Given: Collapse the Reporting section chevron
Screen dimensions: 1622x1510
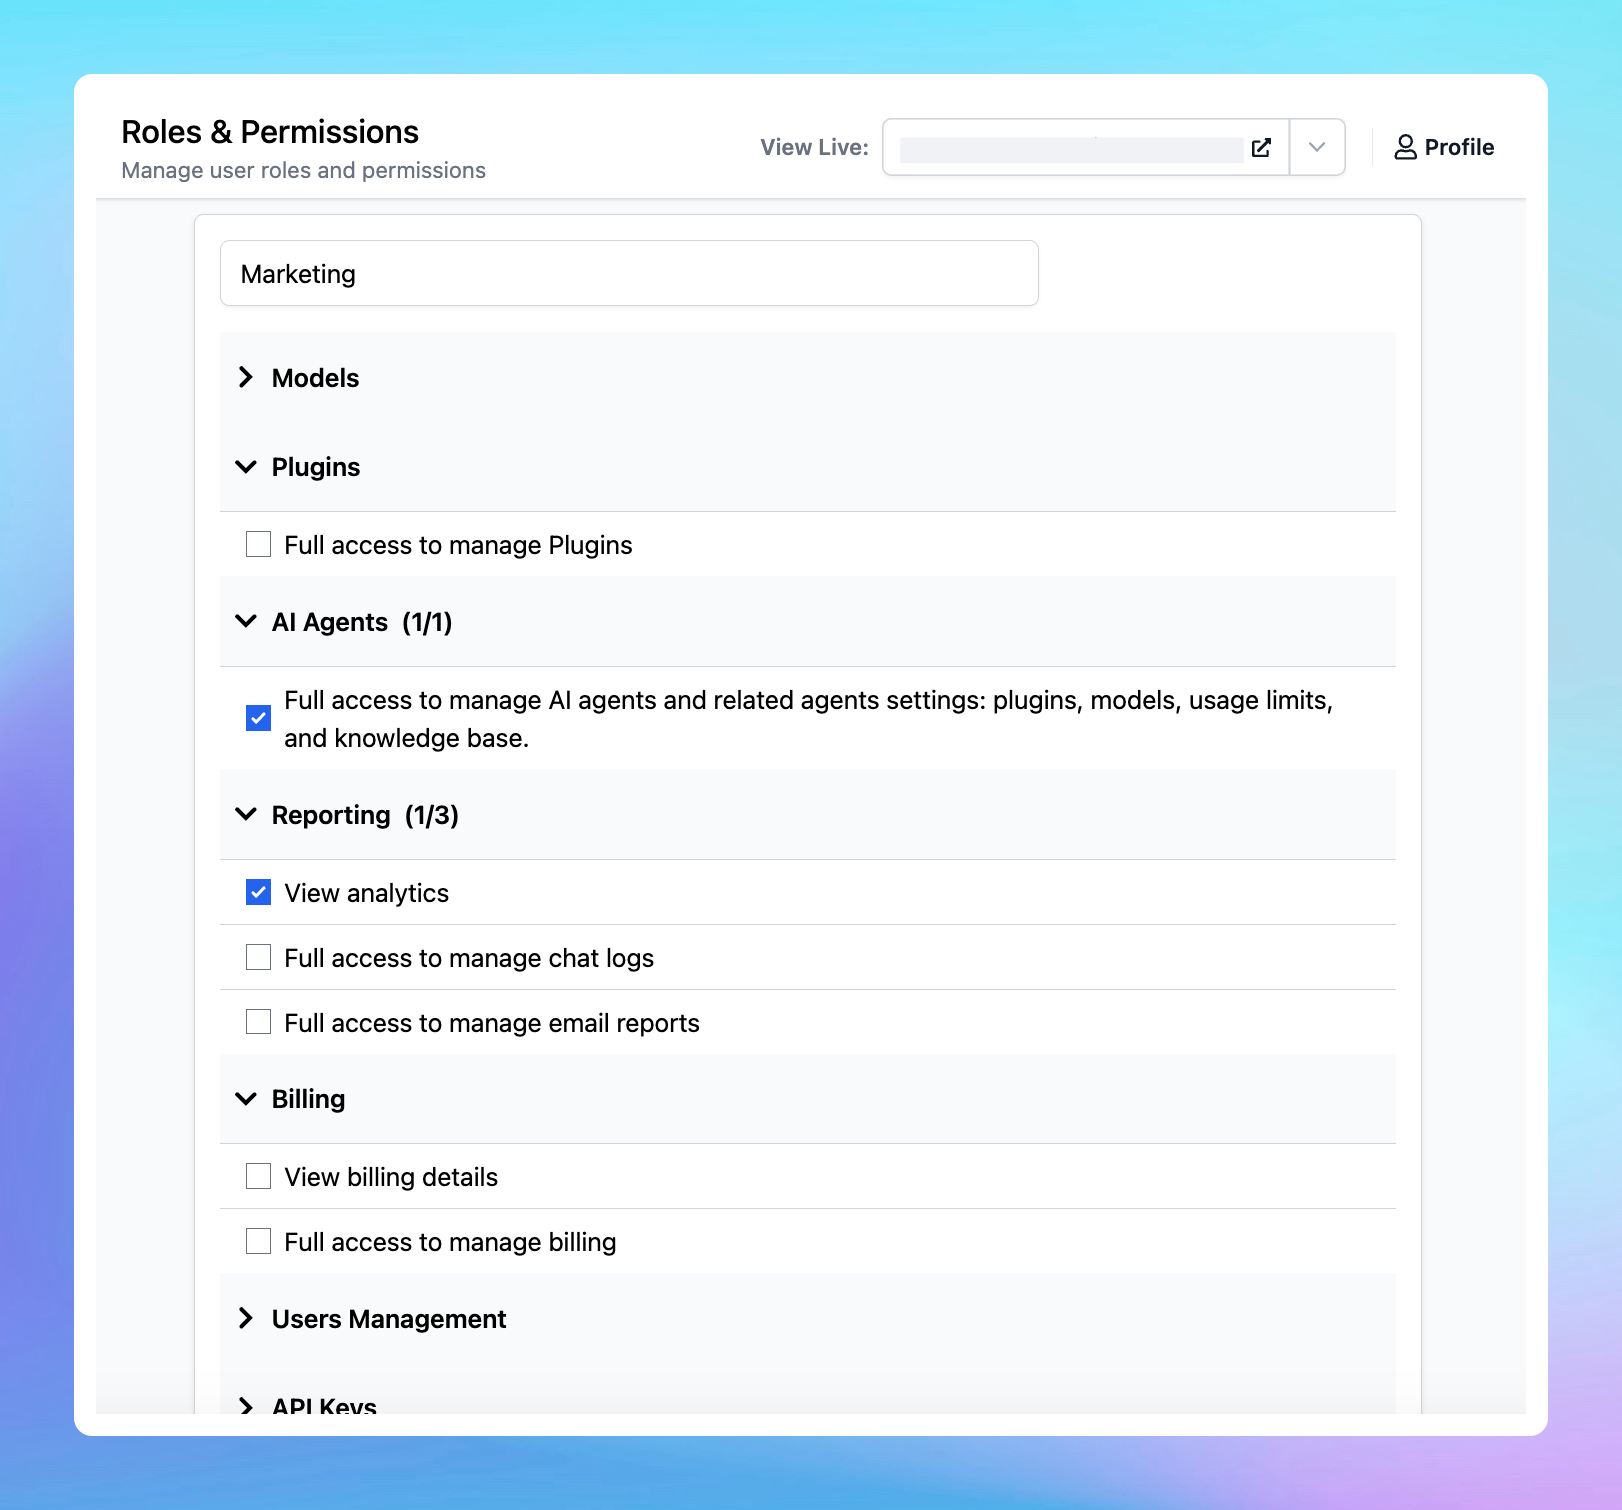Looking at the screenshot, I should tap(246, 815).
